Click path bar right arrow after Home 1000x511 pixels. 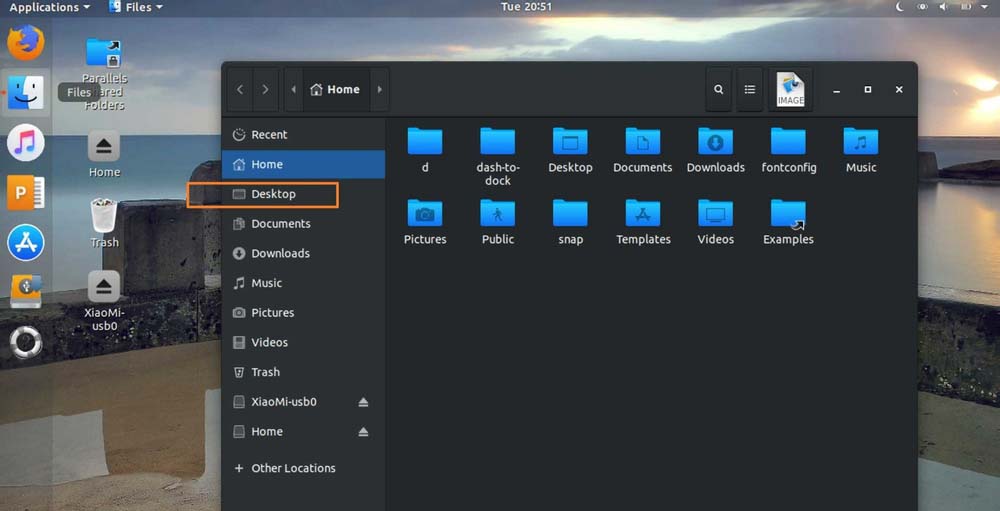379,90
